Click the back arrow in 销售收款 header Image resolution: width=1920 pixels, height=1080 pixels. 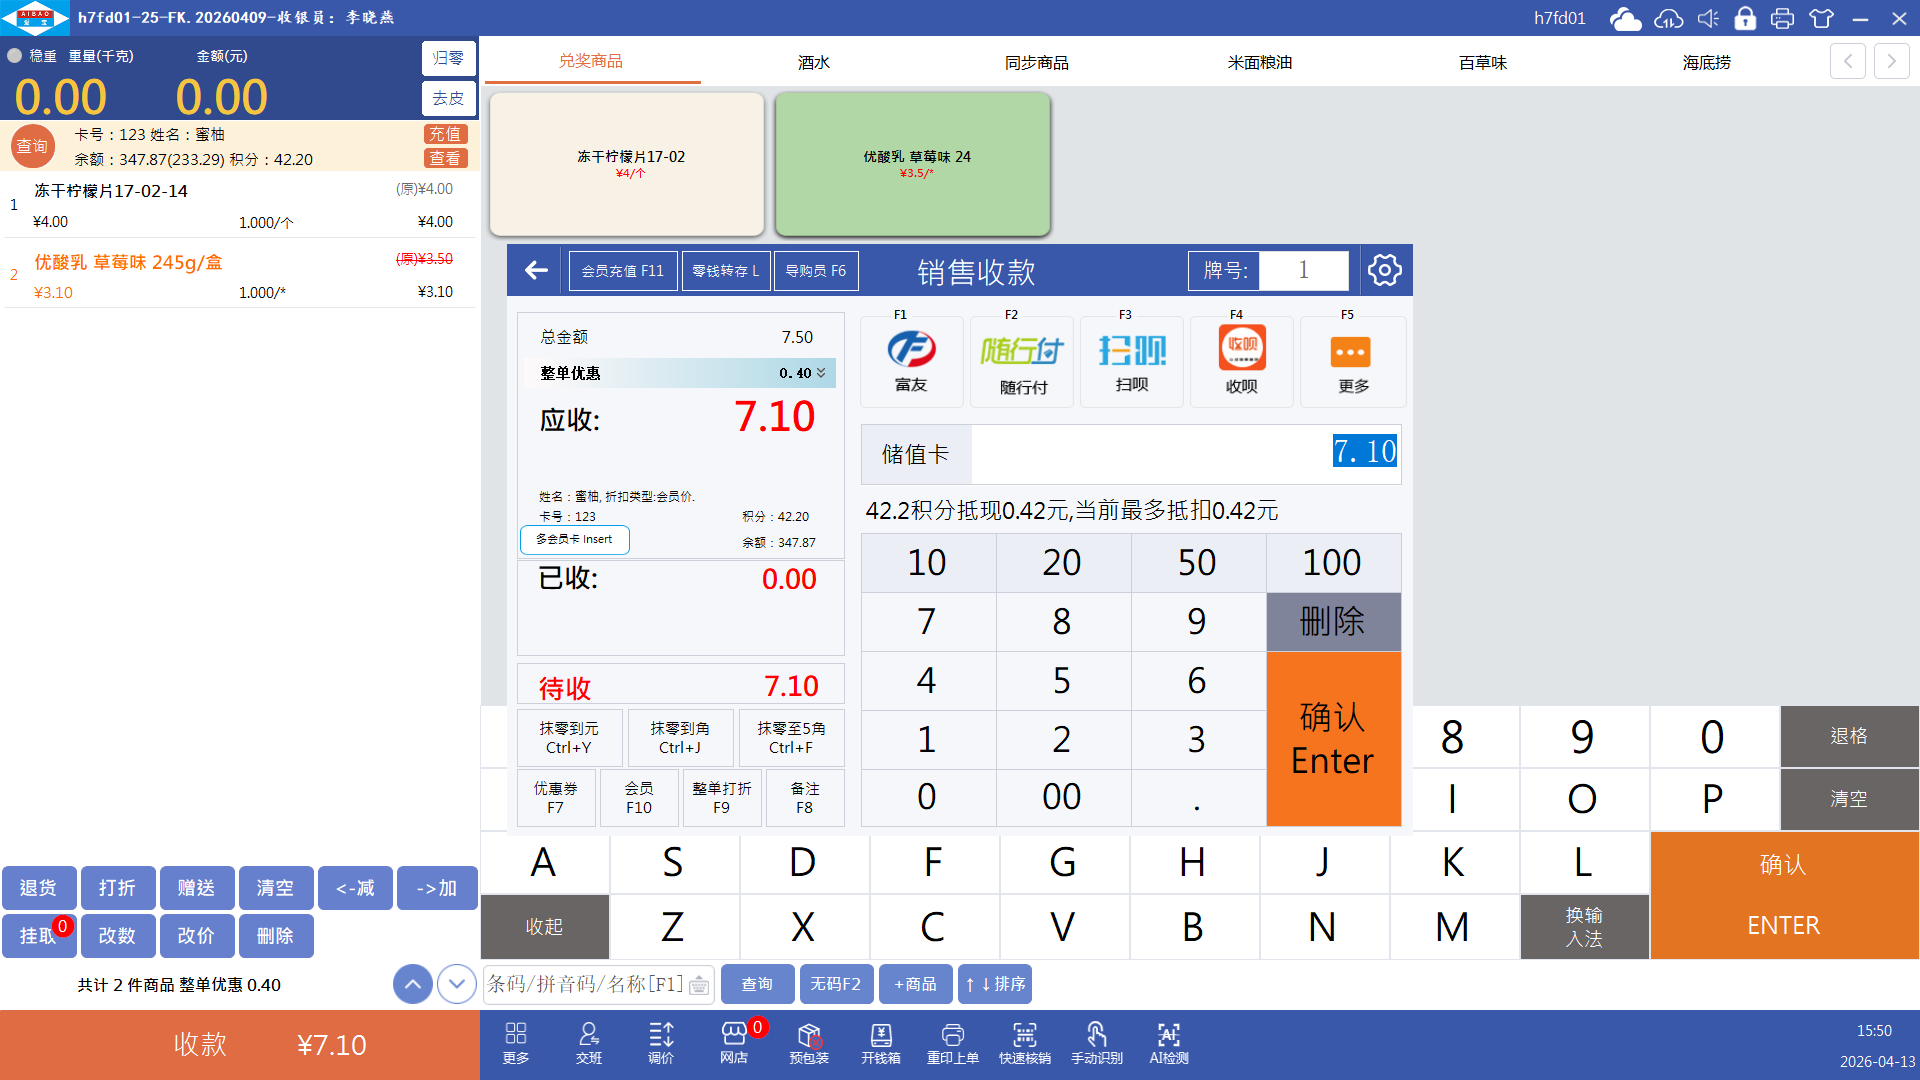[536, 270]
